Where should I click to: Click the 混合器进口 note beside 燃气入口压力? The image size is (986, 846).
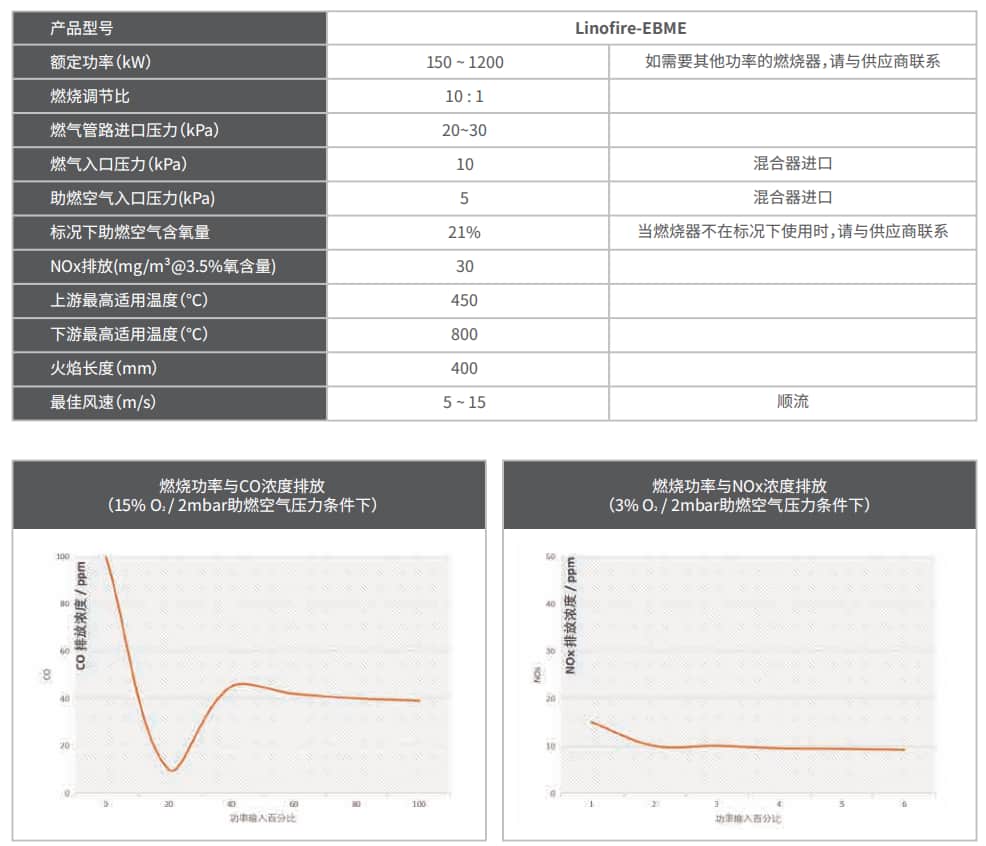[795, 164]
